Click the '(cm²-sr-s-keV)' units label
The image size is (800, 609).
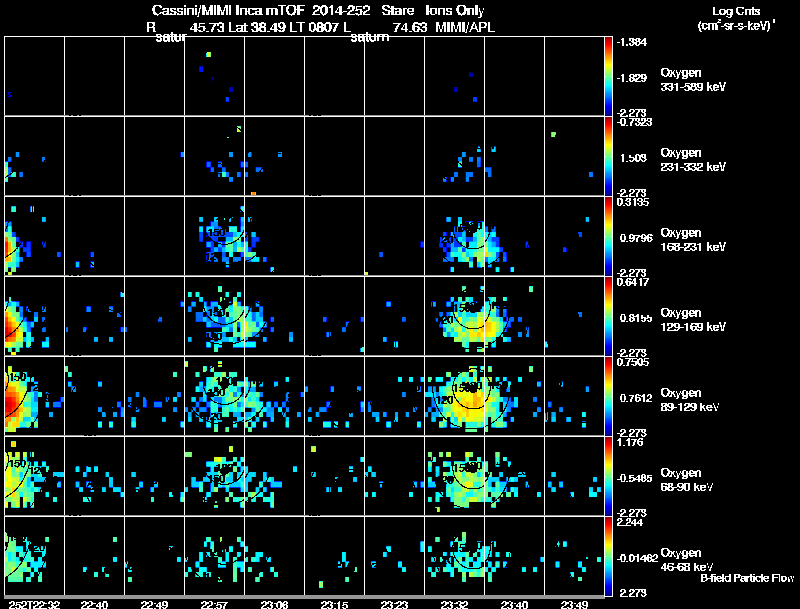tap(736, 26)
